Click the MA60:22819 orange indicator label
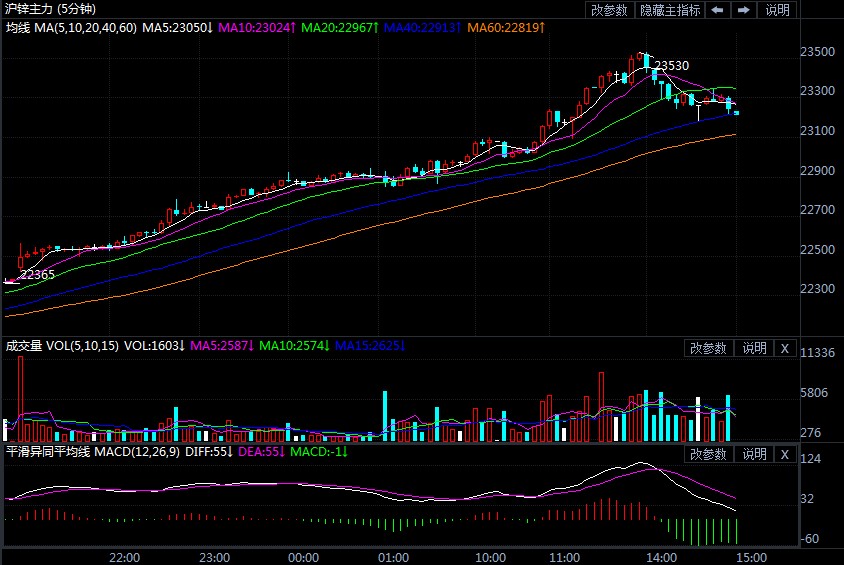Screen dimensions: 844x565 (x=506, y=27)
